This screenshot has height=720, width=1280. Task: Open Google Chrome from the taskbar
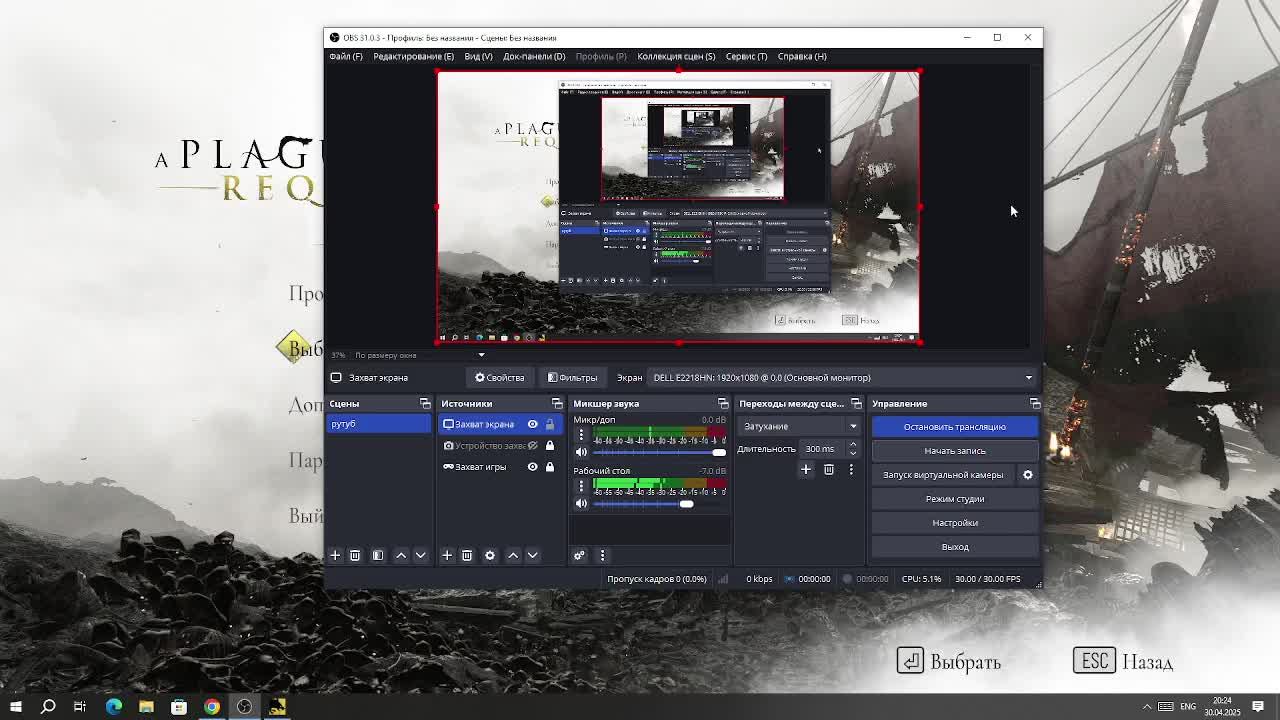[212, 707]
